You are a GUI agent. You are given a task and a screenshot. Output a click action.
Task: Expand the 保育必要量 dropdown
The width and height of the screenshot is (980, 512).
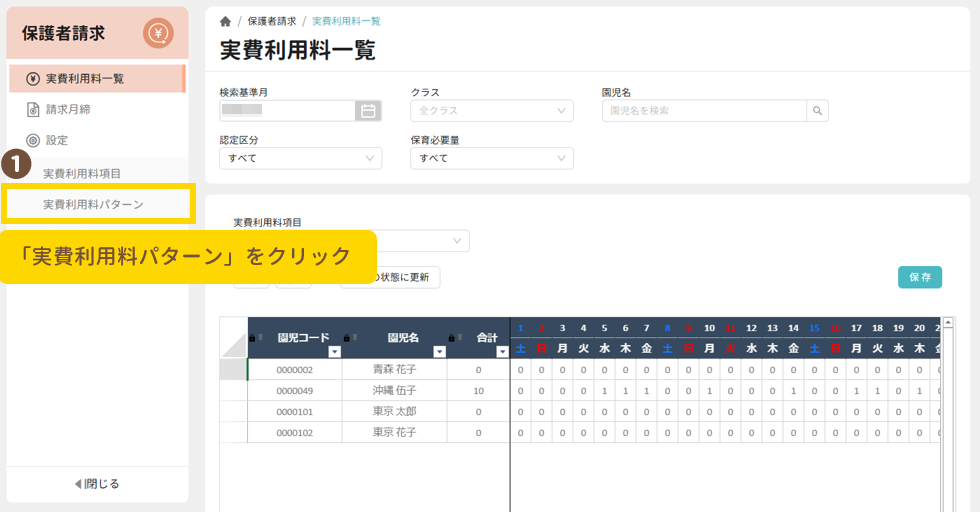pyautogui.click(x=492, y=158)
